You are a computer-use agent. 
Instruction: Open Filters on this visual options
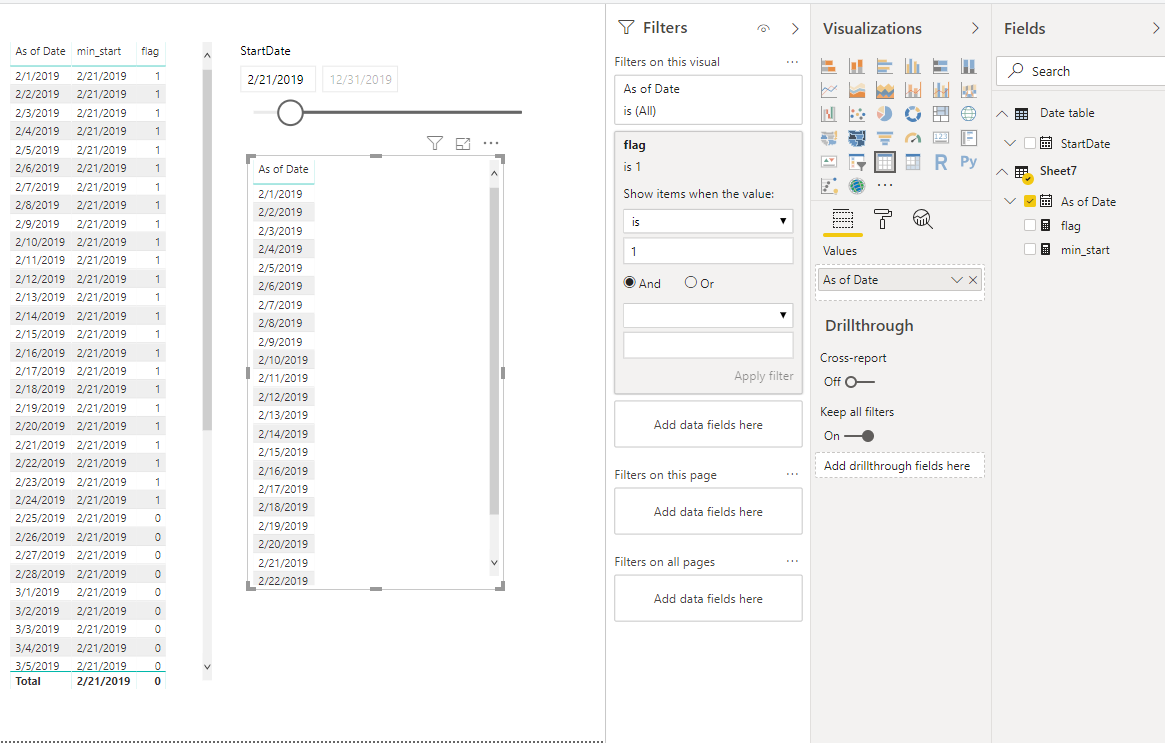(792, 62)
